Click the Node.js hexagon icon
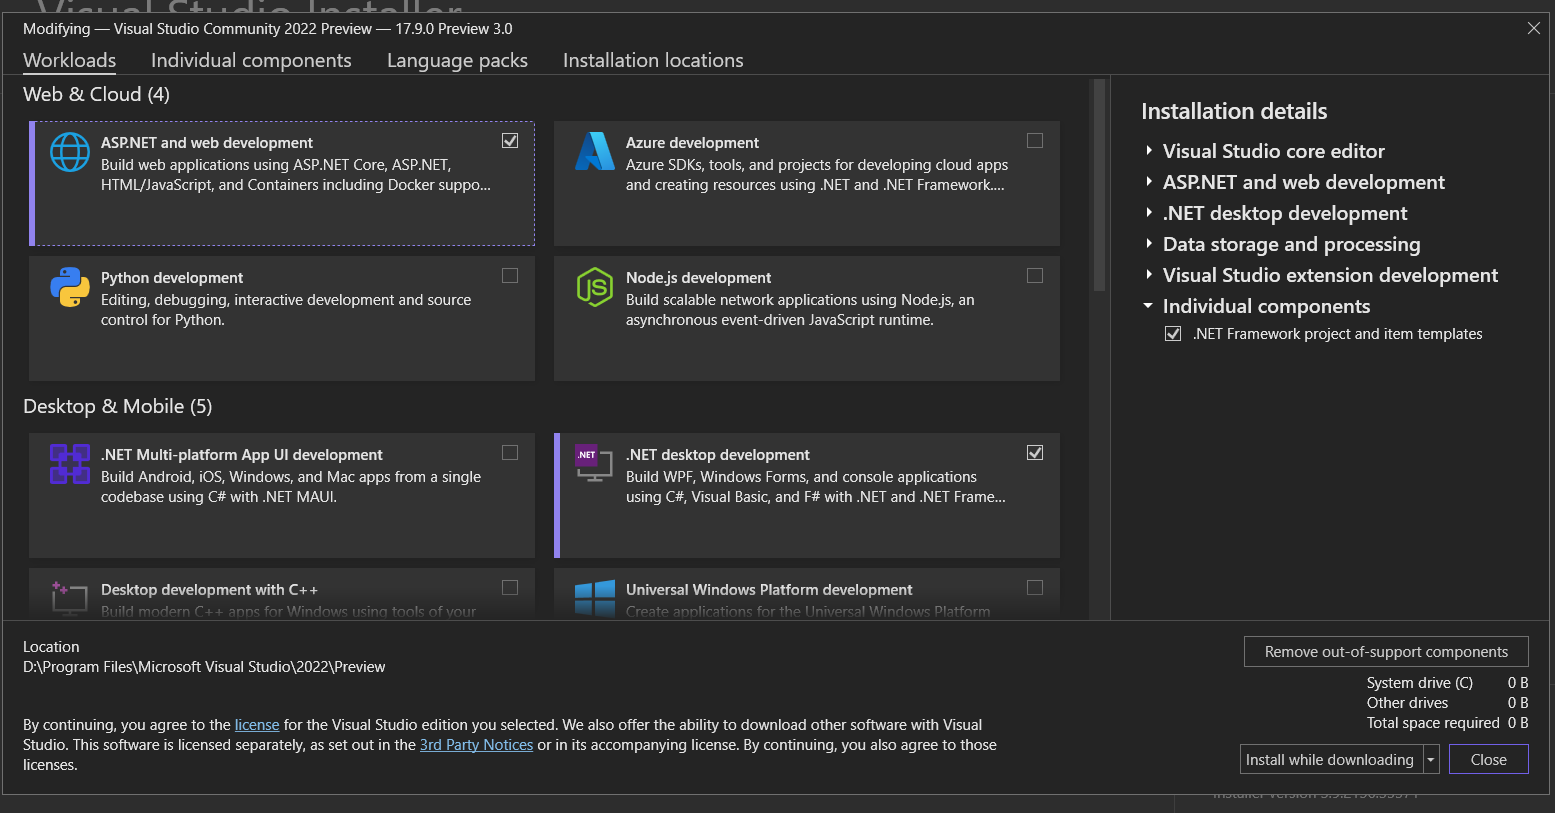 point(595,287)
